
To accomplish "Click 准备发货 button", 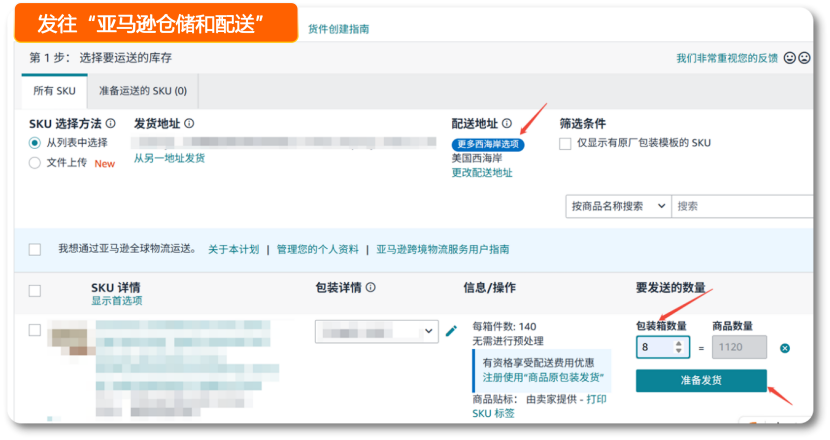I will tap(701, 380).
